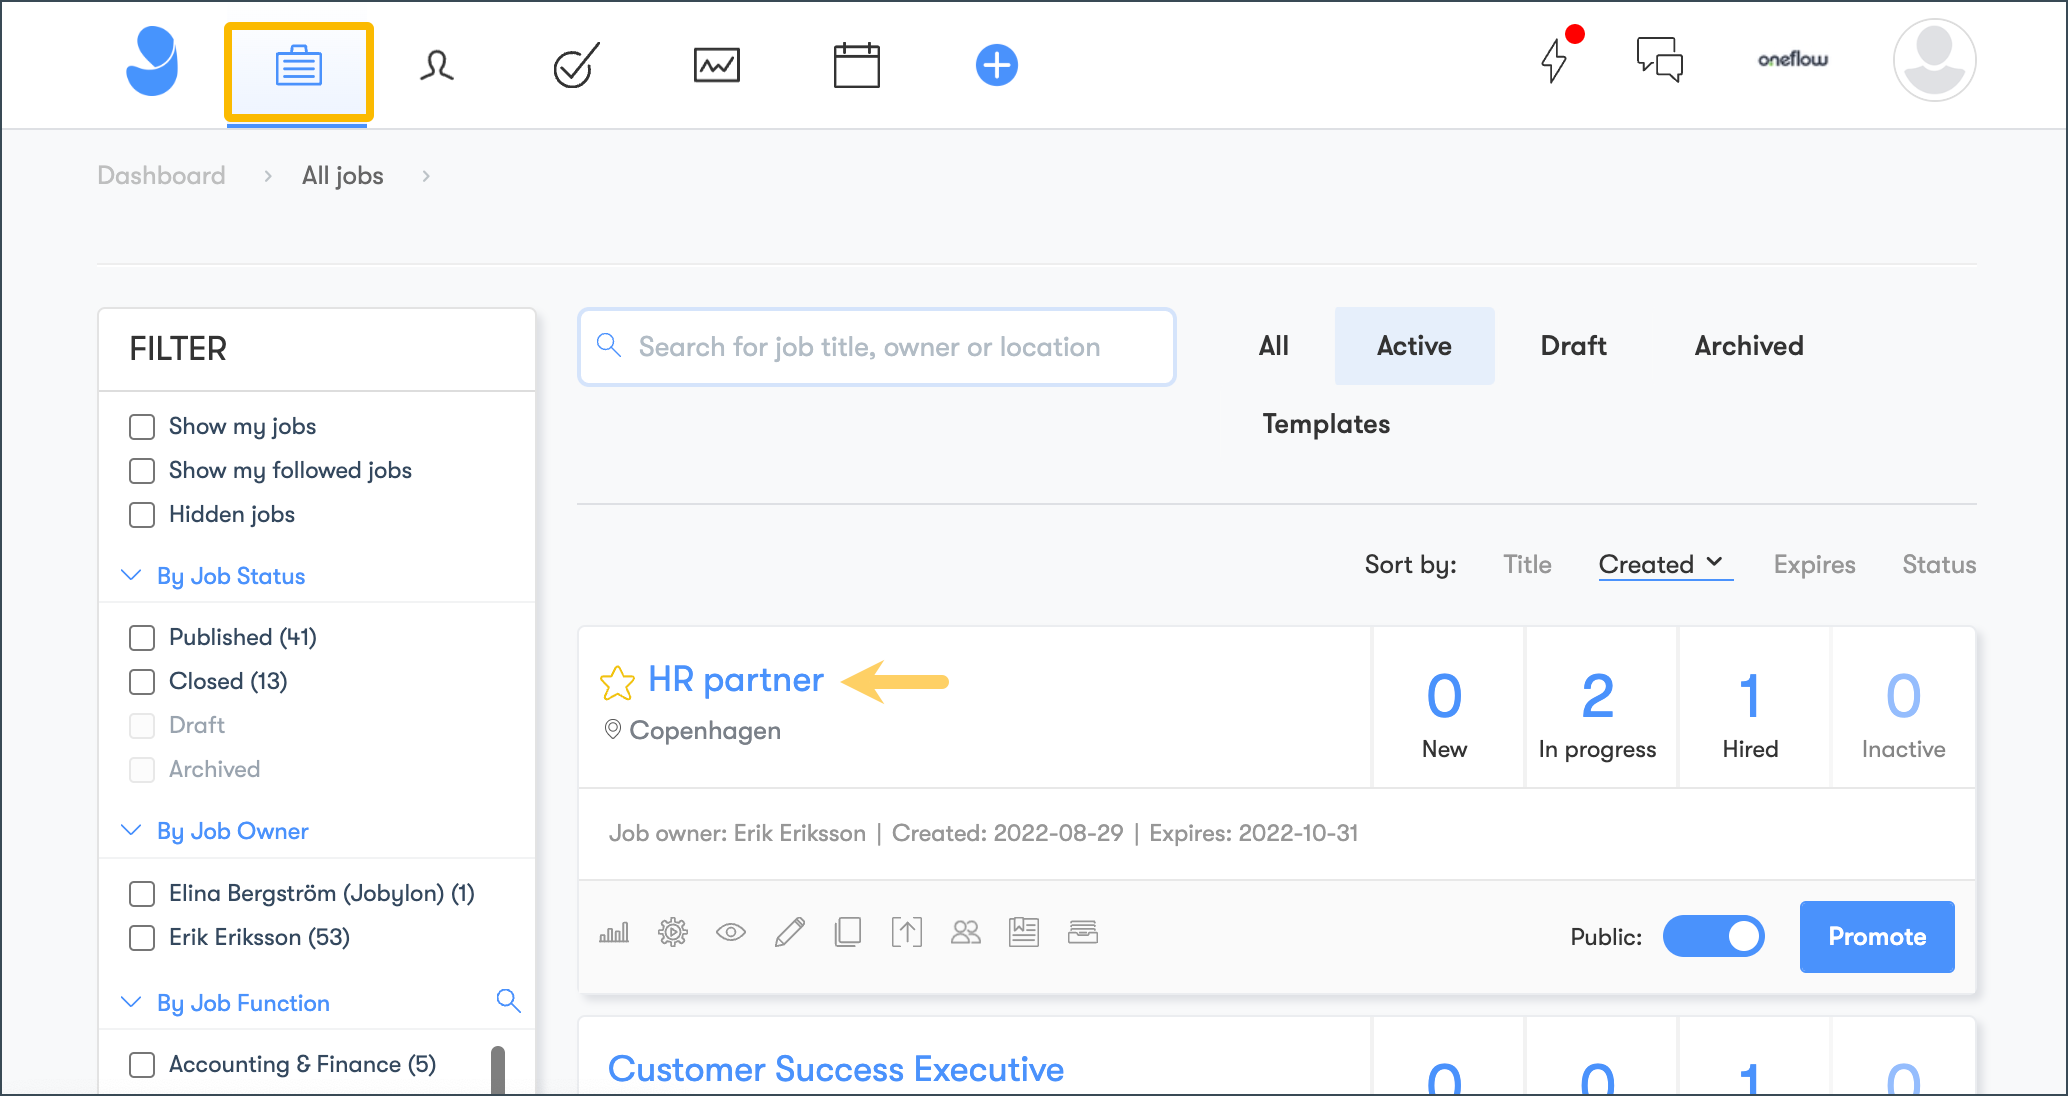
Task: Sort jobs by Expires
Action: click(1814, 565)
